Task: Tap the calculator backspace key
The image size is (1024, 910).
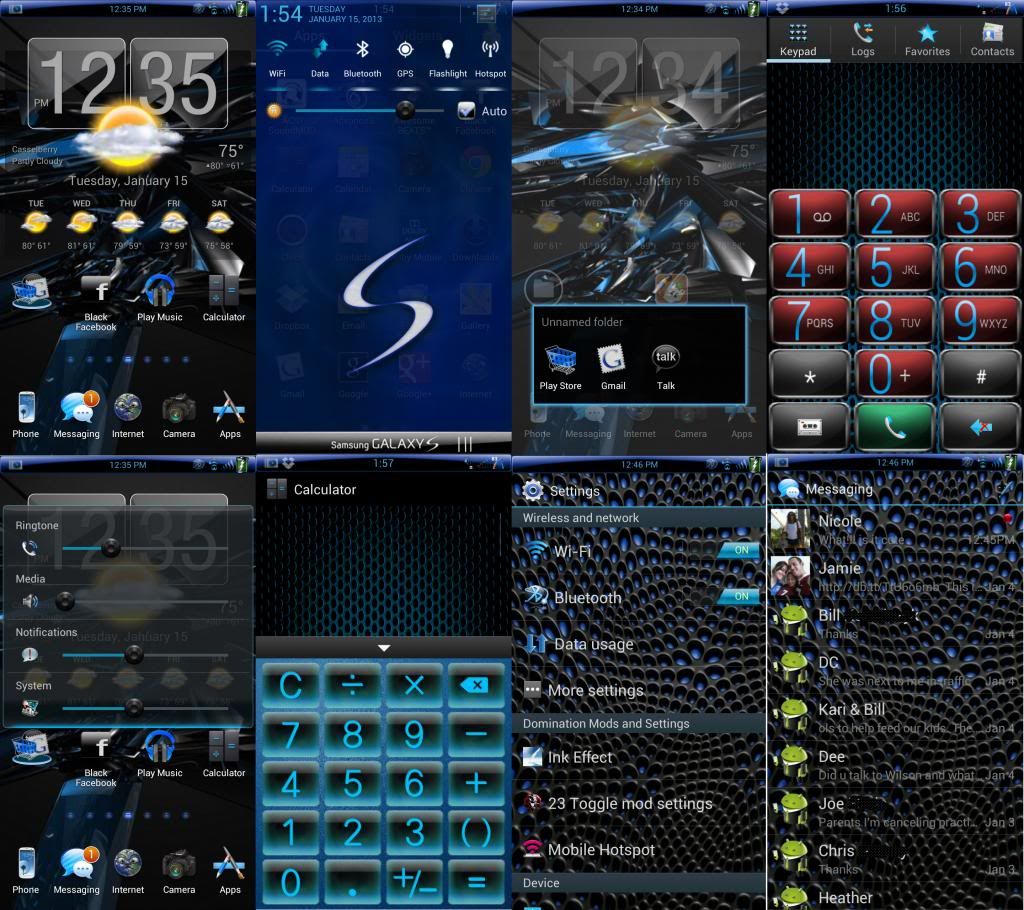Action: [x=476, y=686]
